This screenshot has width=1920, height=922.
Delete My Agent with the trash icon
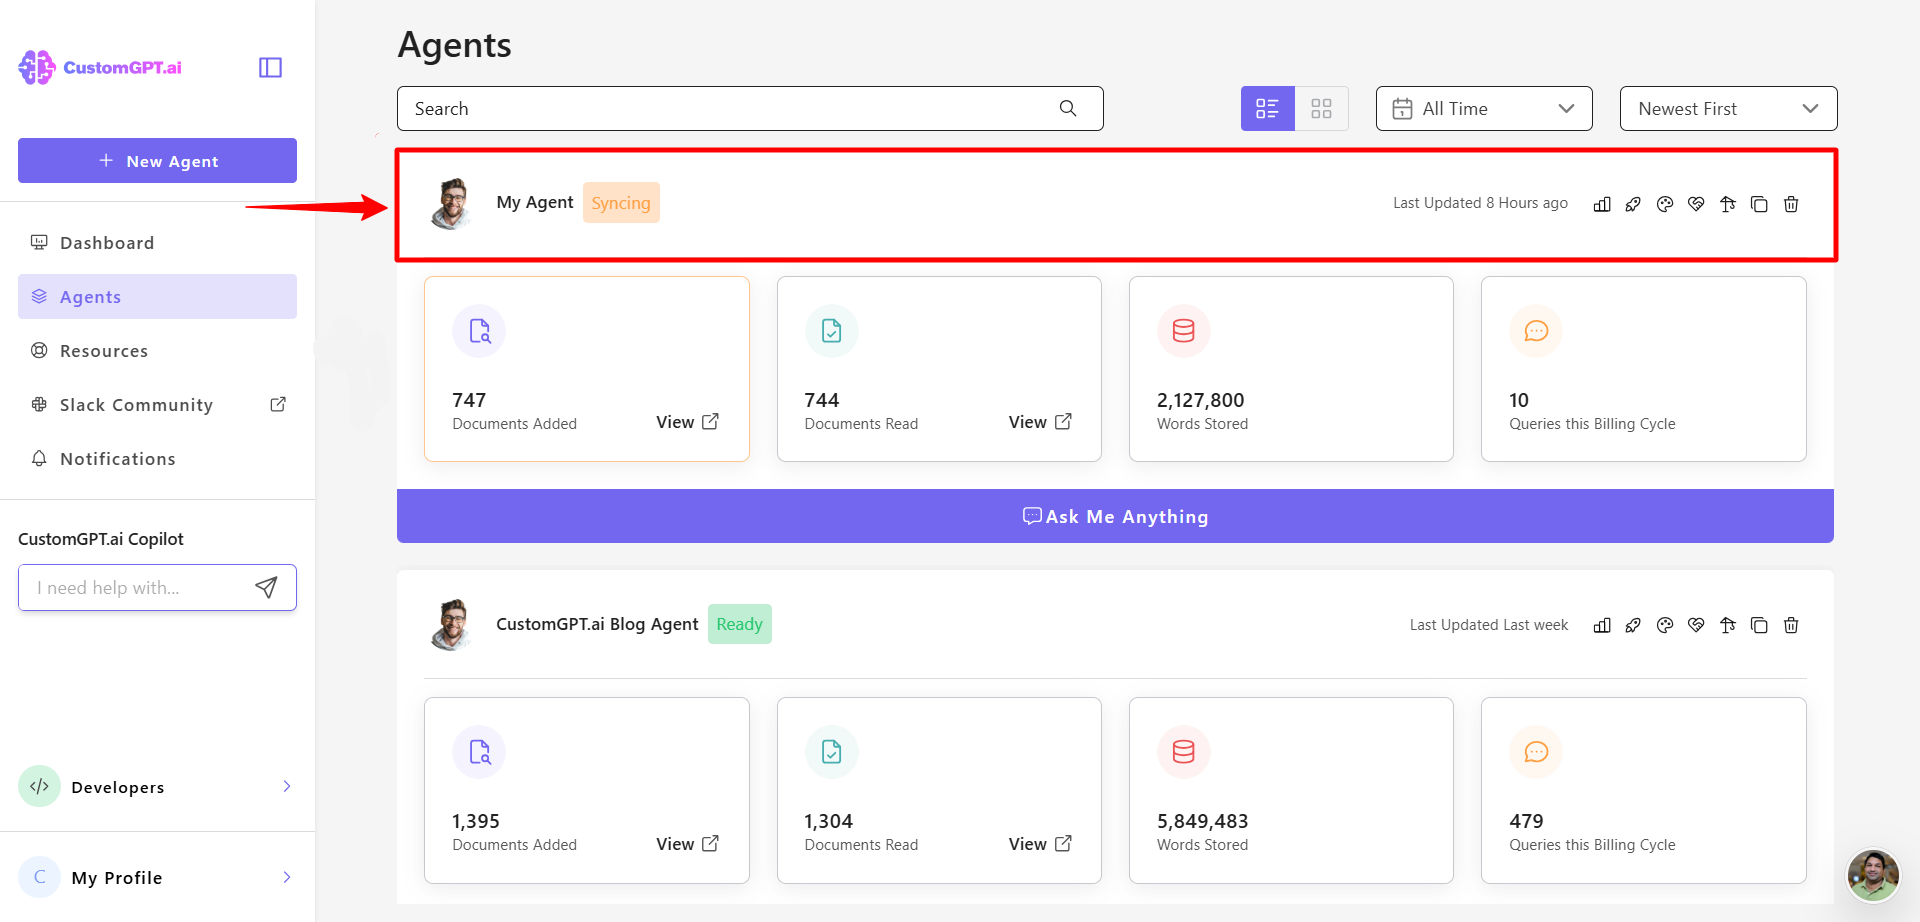click(1791, 204)
